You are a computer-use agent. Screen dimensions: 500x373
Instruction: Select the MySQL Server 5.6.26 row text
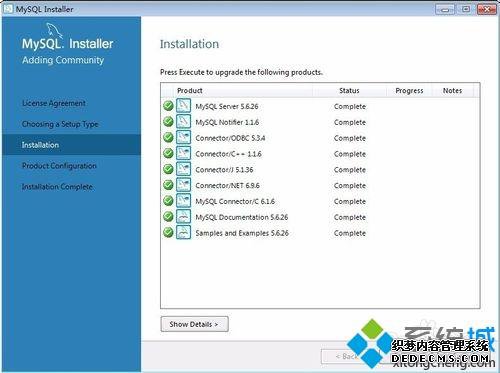(227, 106)
